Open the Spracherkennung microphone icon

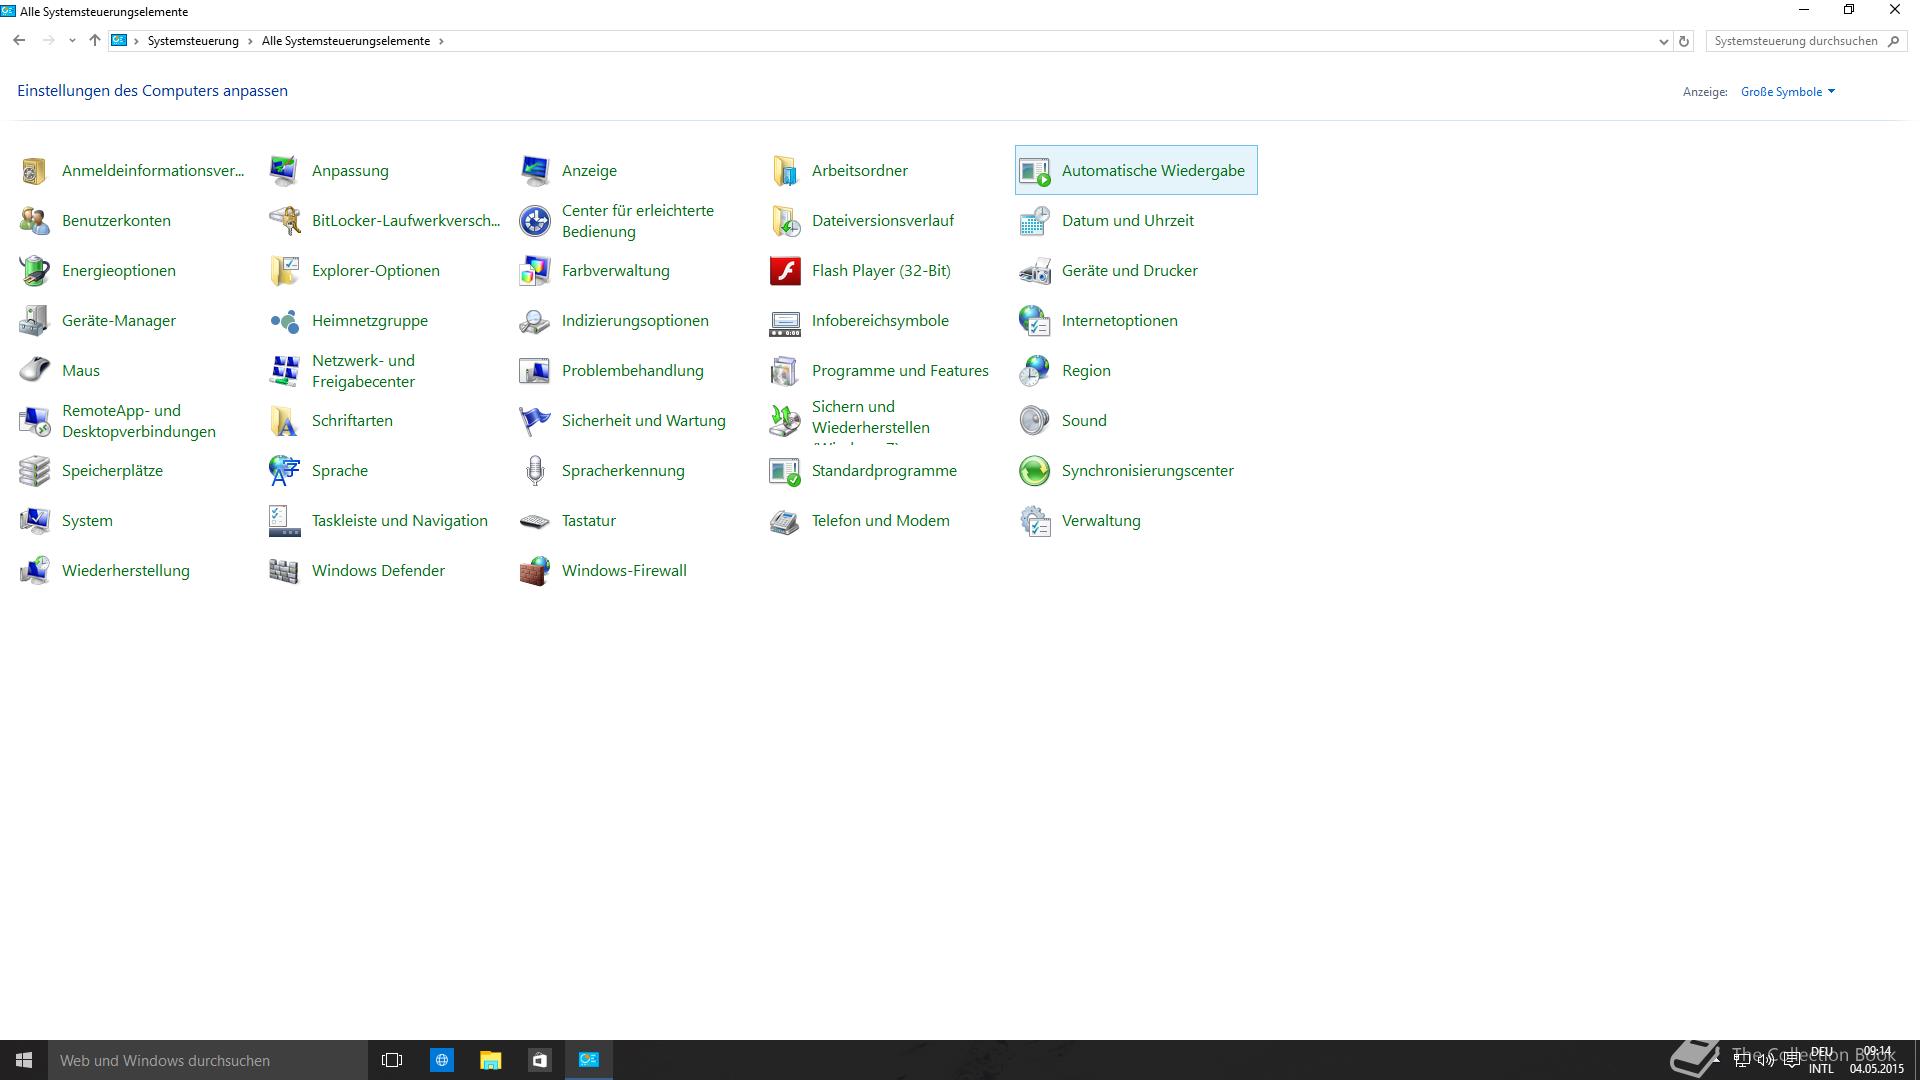click(534, 471)
